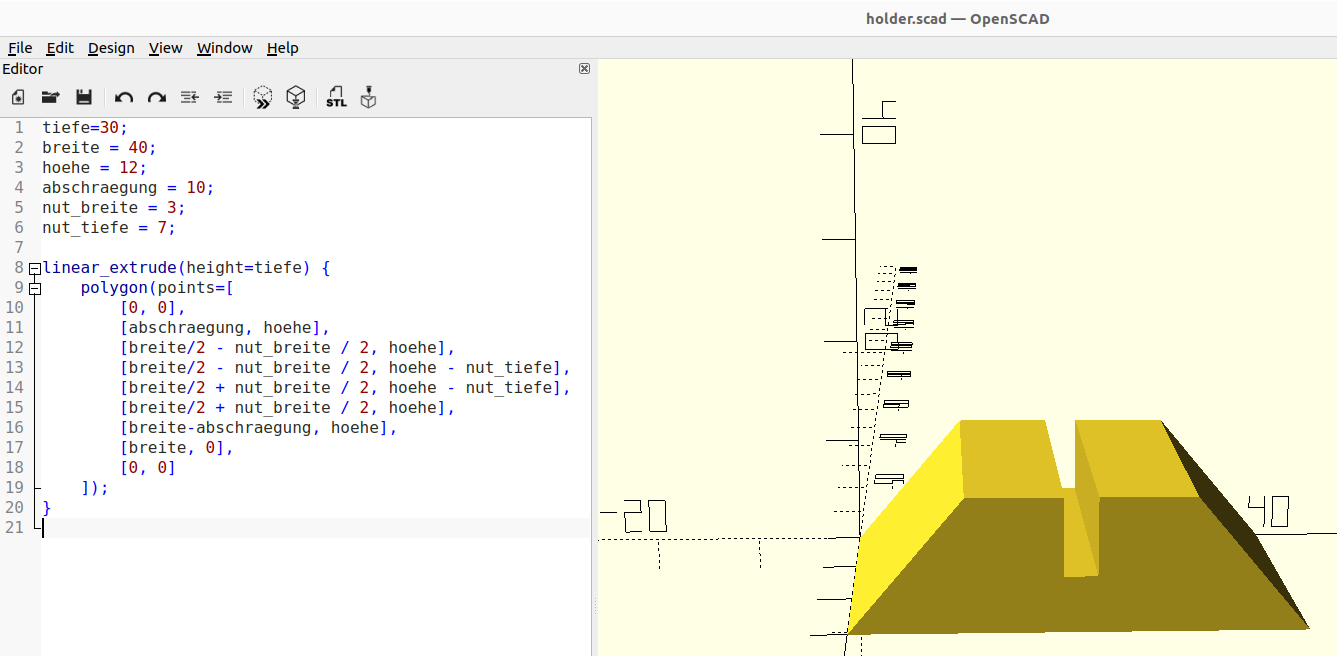Open the Window menu
The image size is (1337, 656).
click(224, 48)
